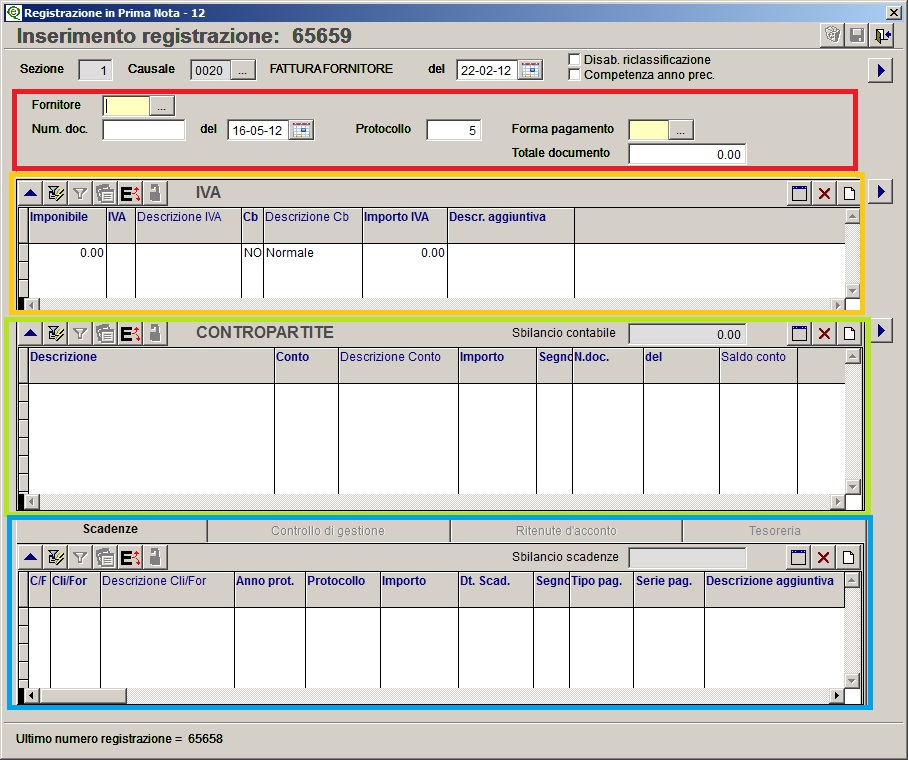Click the window icon in the CONTROPARTITE section

[x=799, y=333]
